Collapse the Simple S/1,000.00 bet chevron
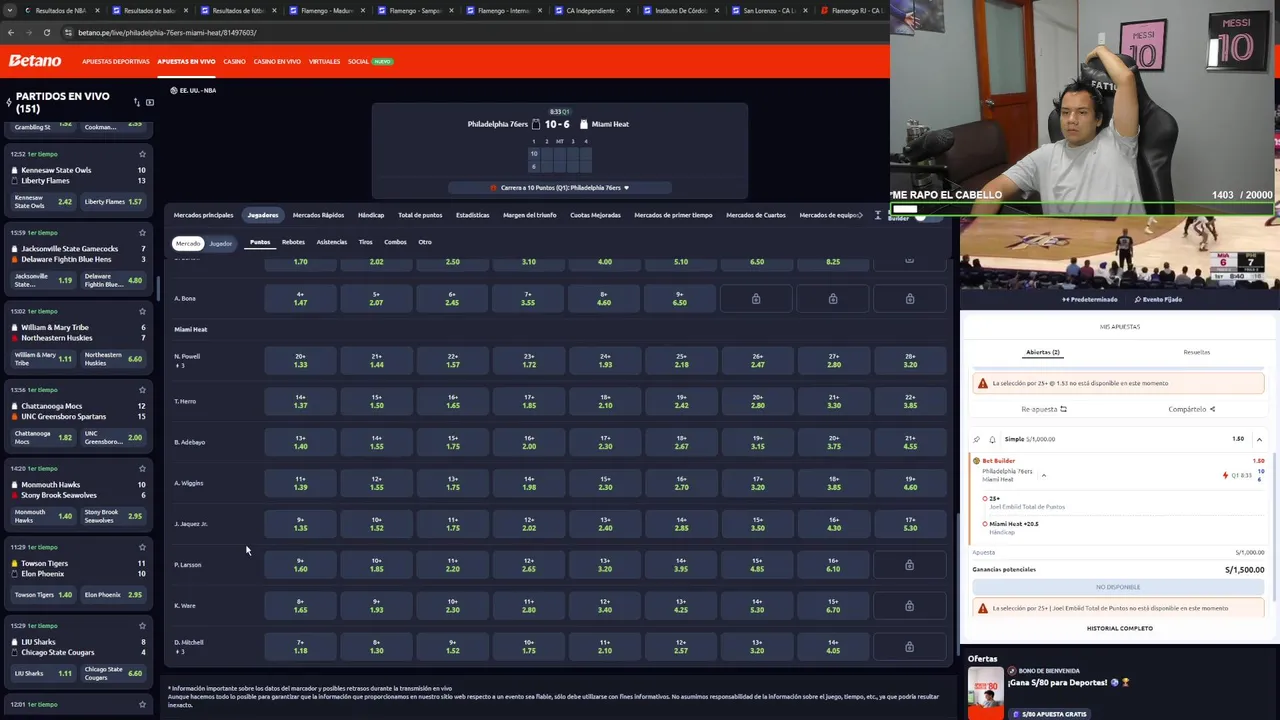This screenshot has height=720, width=1280. (1259, 439)
